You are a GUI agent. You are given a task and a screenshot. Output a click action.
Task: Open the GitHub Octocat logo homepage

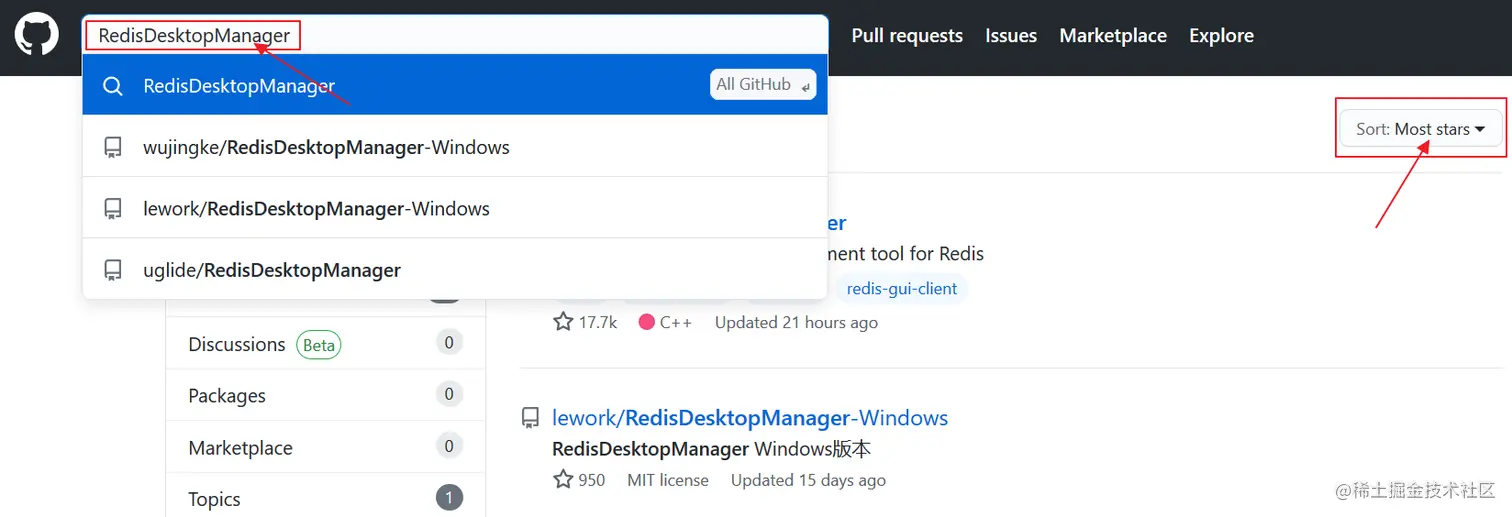(x=37, y=34)
